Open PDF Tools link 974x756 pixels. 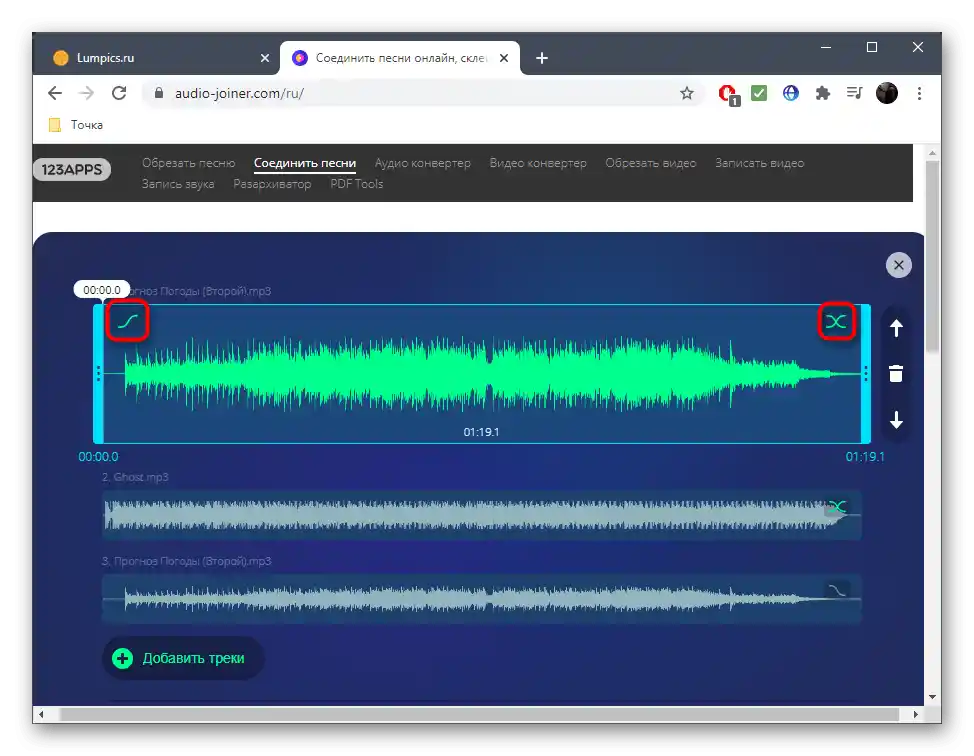(357, 184)
